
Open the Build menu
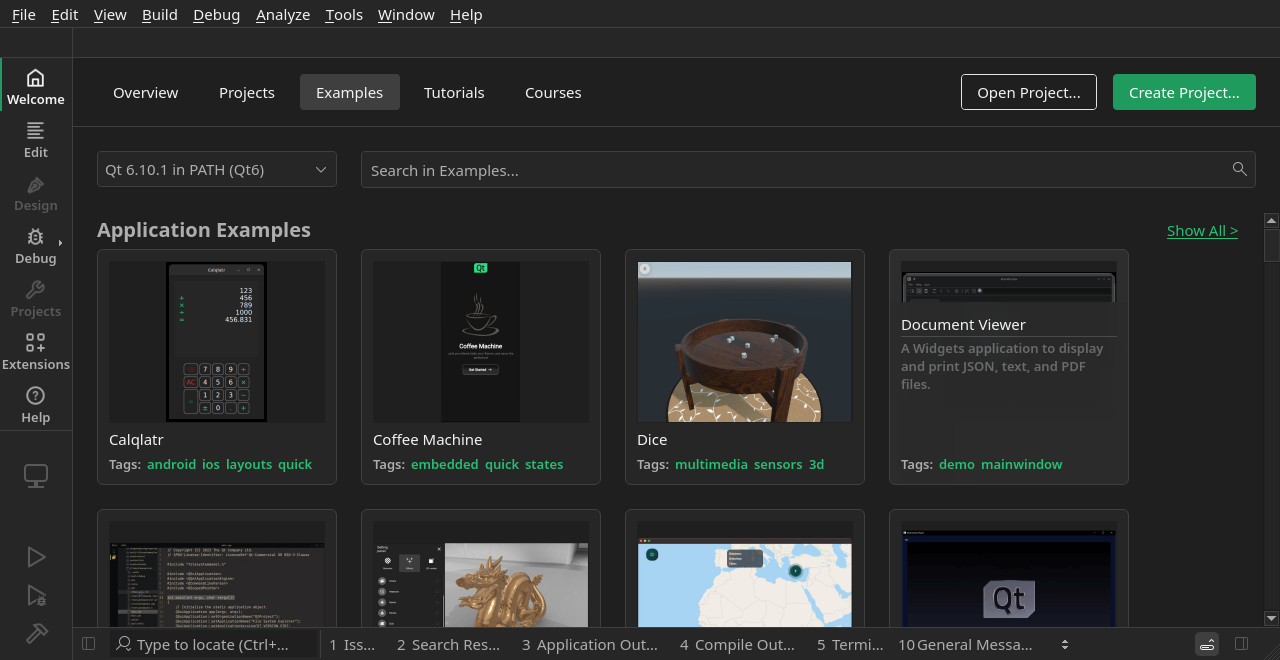point(160,14)
